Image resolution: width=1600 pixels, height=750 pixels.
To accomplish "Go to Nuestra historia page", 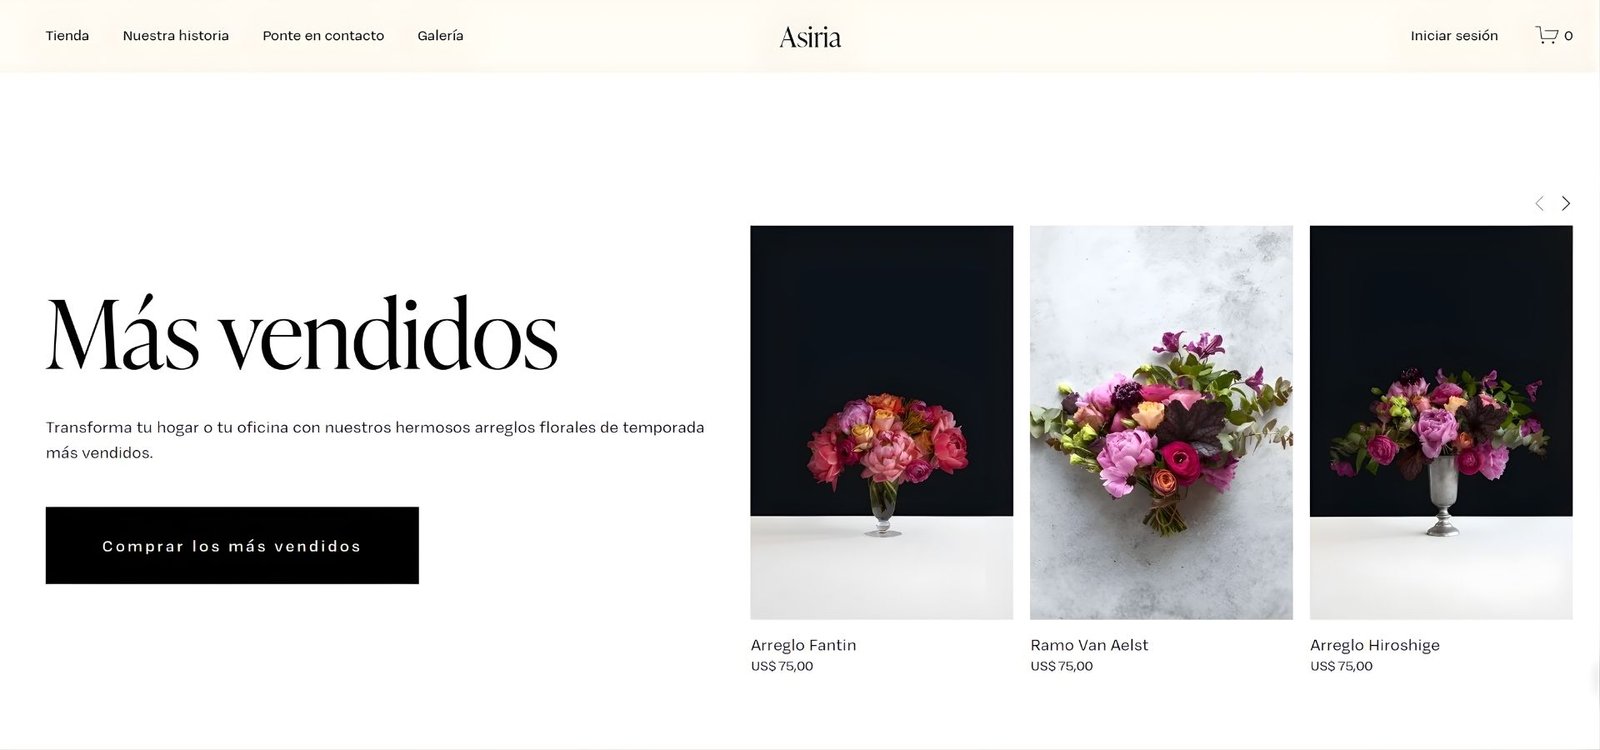I will point(176,35).
